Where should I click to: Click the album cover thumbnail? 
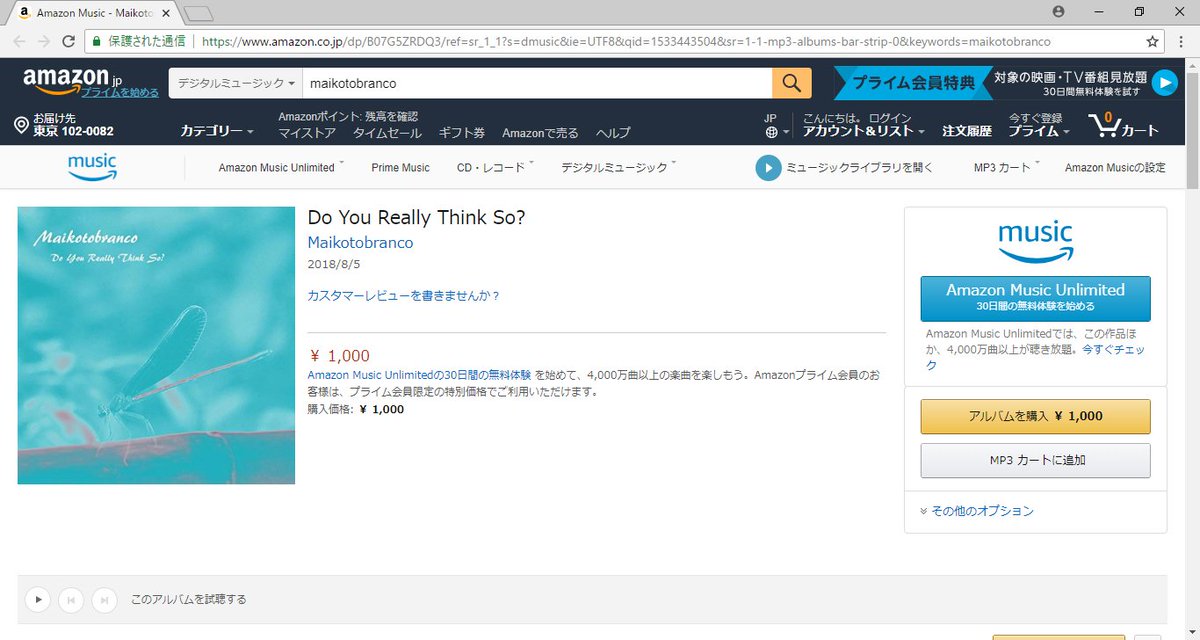[x=156, y=346]
